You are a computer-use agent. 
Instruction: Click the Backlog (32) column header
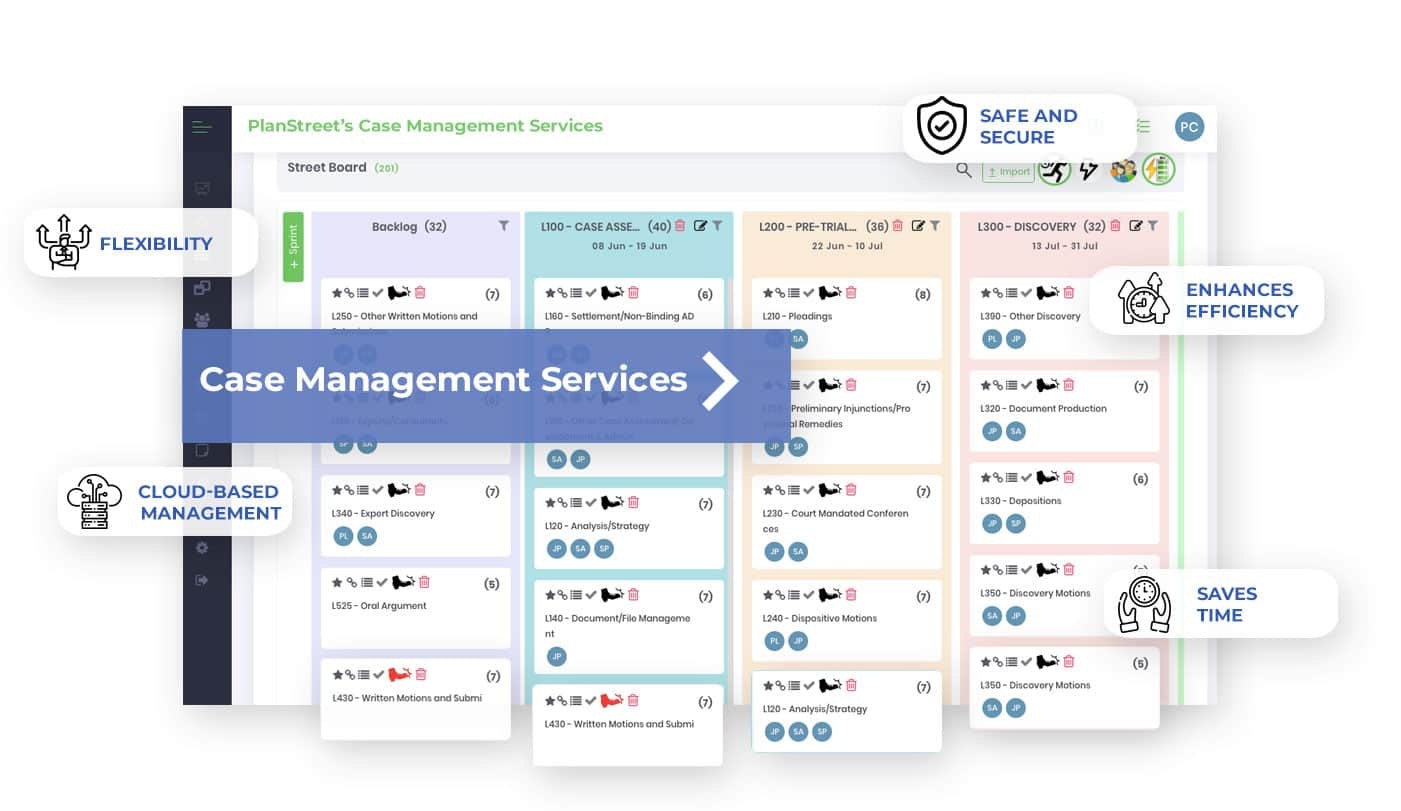point(409,227)
